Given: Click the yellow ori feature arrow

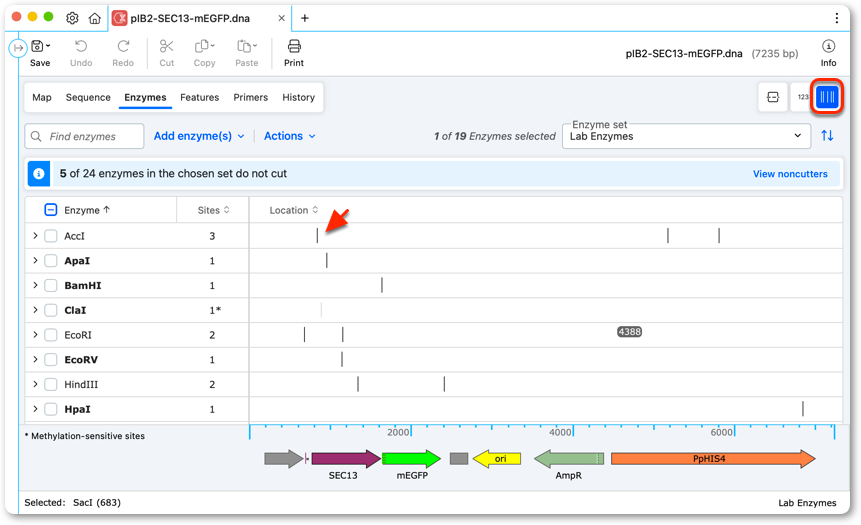Looking at the screenshot, I should pos(497,459).
